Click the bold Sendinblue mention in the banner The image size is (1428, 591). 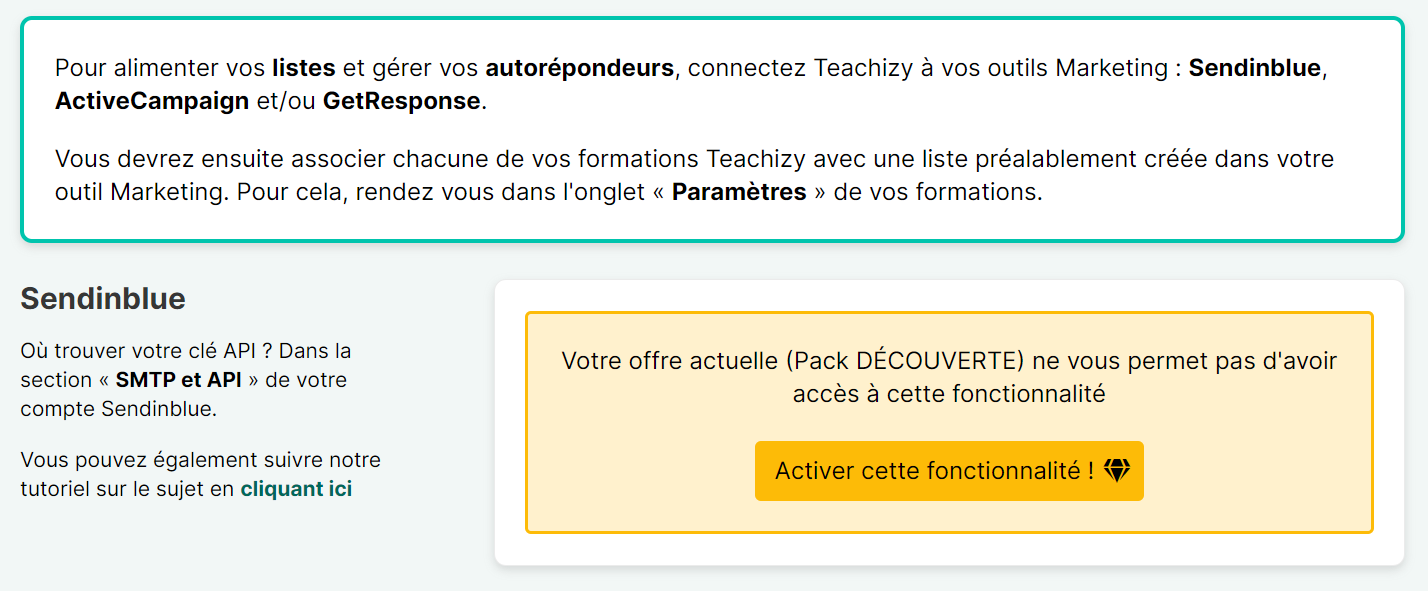pyautogui.click(x=1253, y=68)
